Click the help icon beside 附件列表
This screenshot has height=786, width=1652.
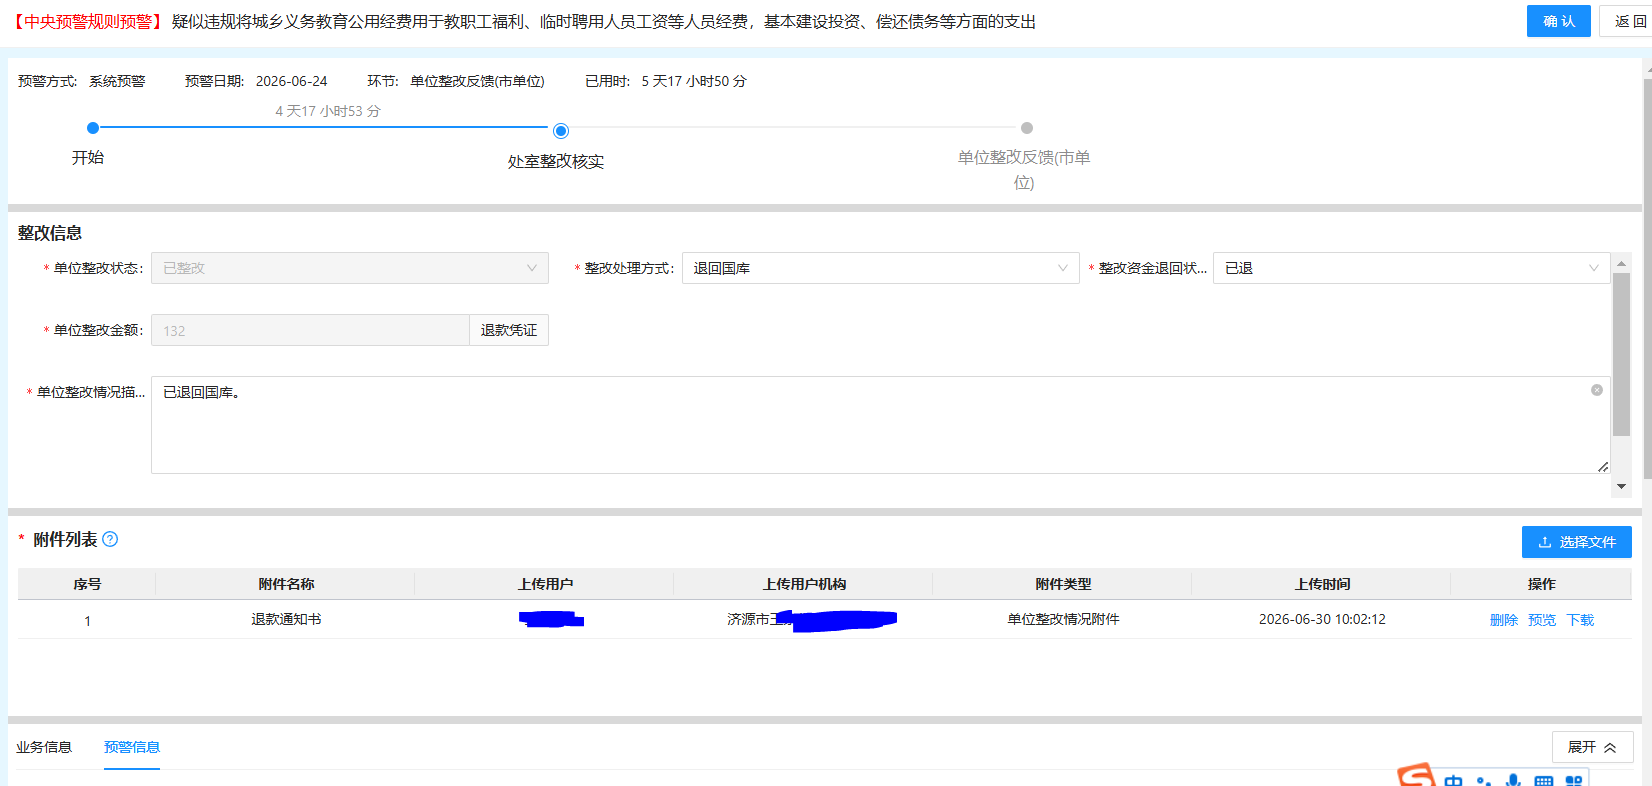pos(110,539)
